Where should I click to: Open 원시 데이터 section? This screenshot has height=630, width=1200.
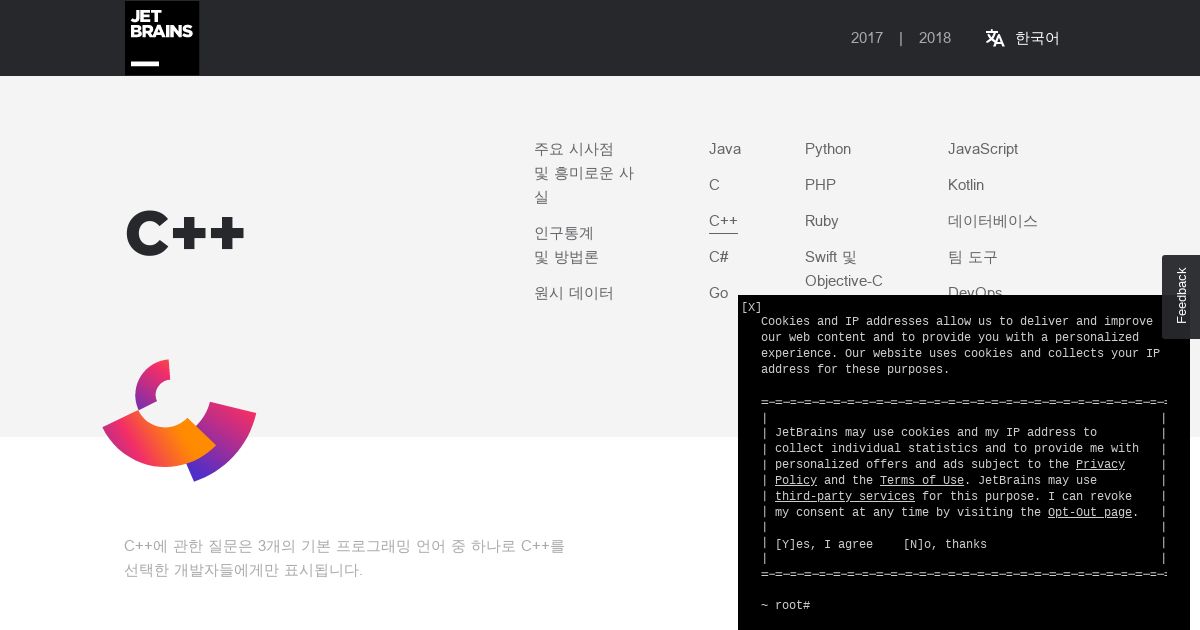(x=574, y=293)
